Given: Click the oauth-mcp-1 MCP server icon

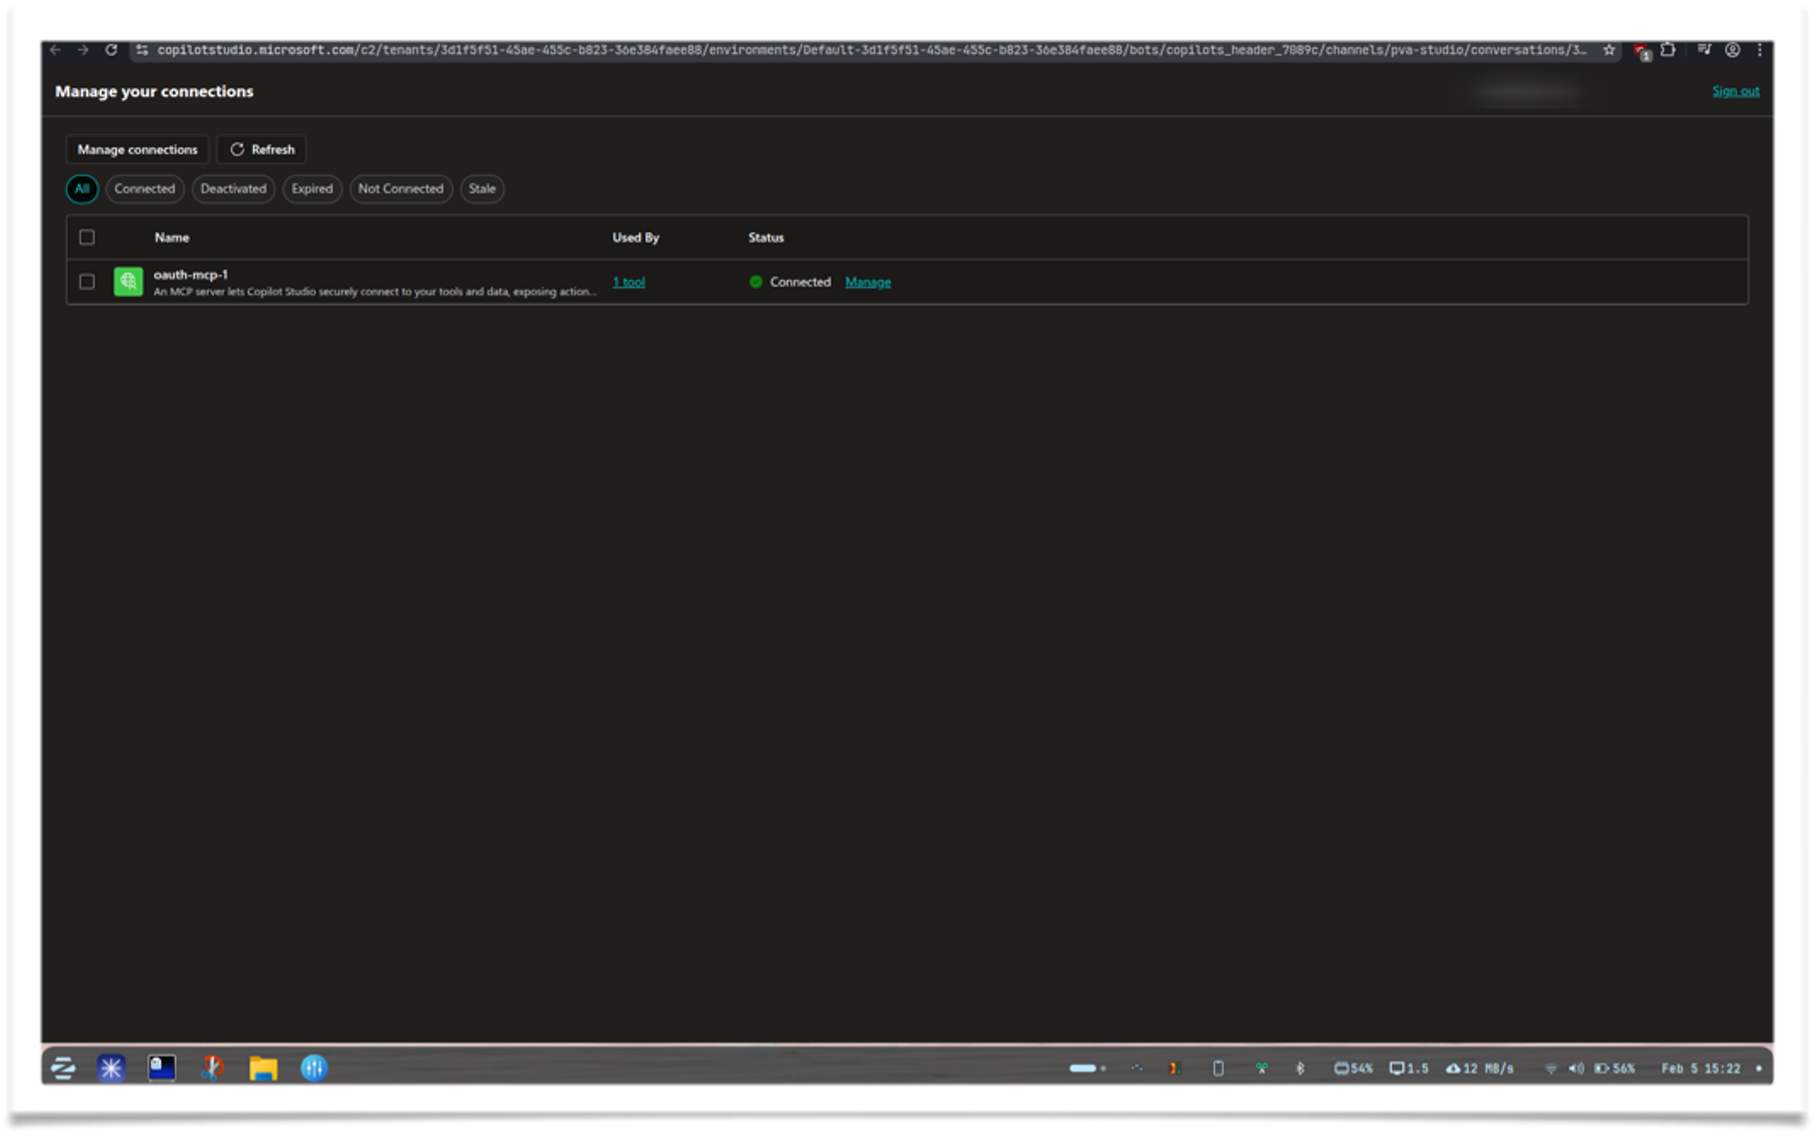Looking at the screenshot, I should tap(129, 282).
